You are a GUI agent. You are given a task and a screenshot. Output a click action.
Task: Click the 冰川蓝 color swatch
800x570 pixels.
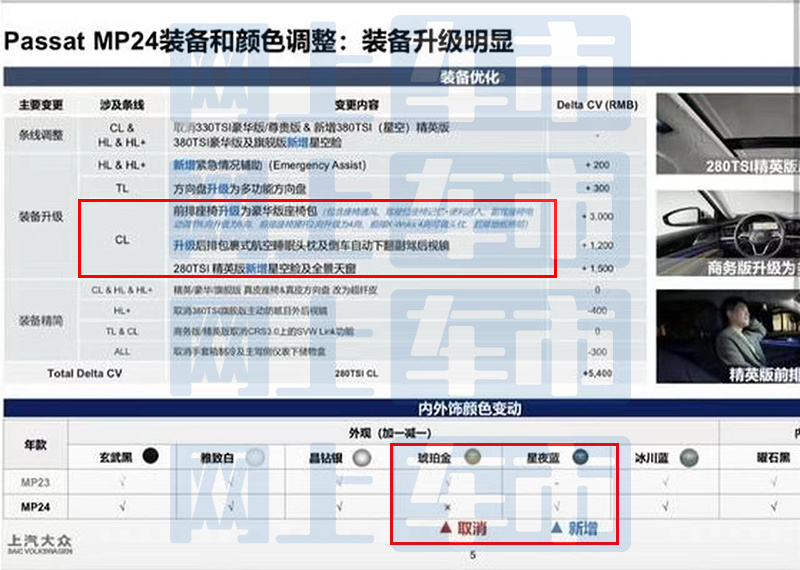point(689,458)
